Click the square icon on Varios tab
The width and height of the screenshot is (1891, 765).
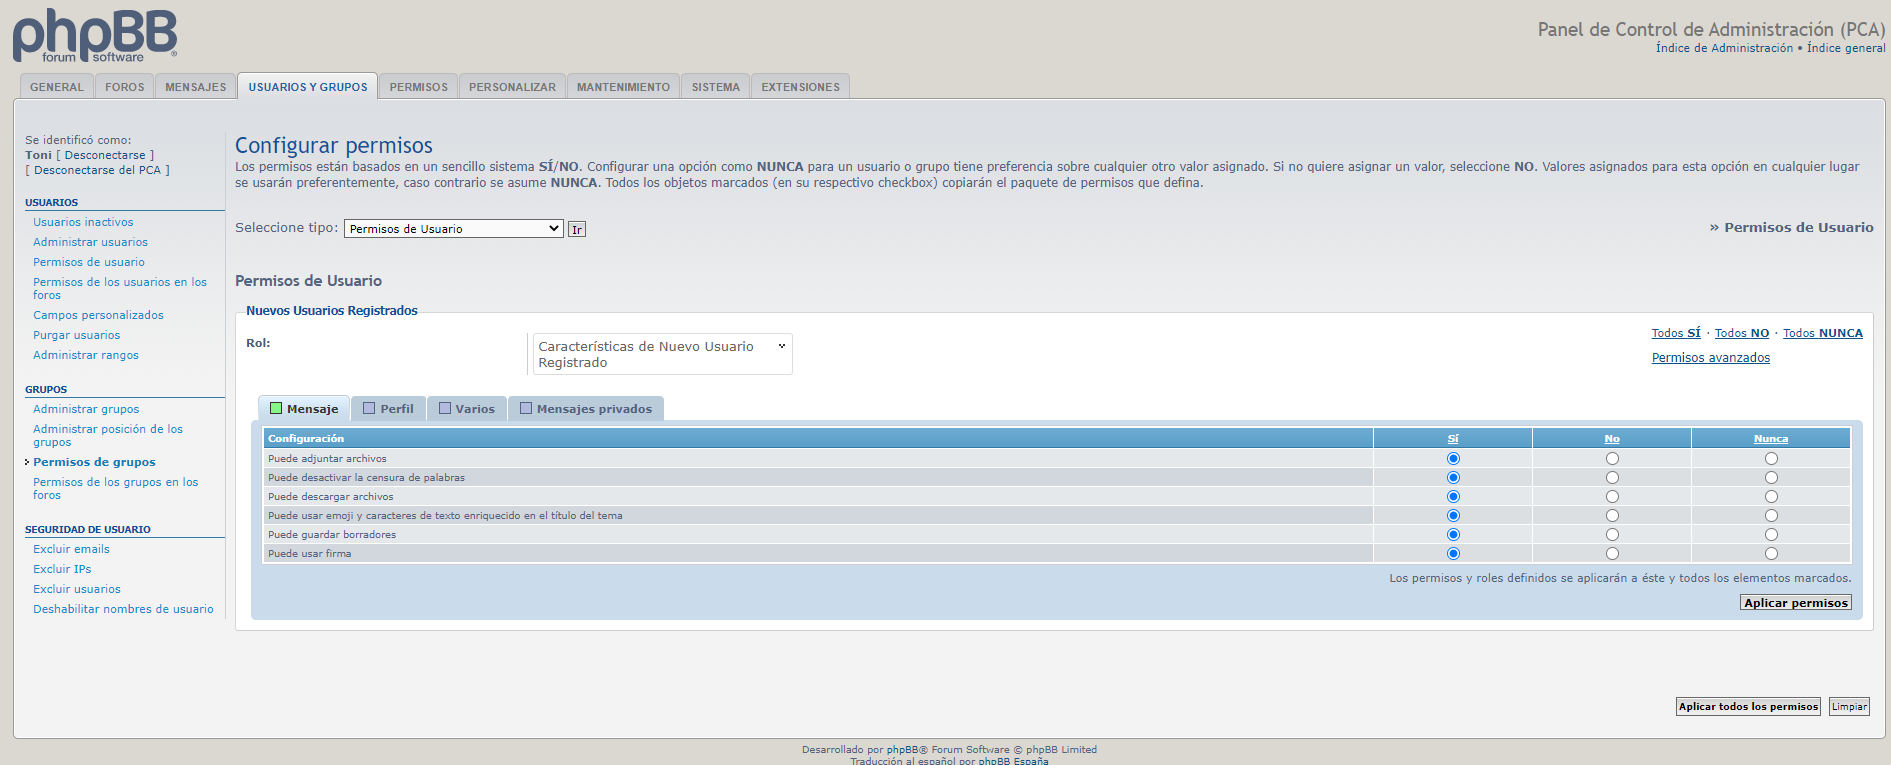point(445,408)
